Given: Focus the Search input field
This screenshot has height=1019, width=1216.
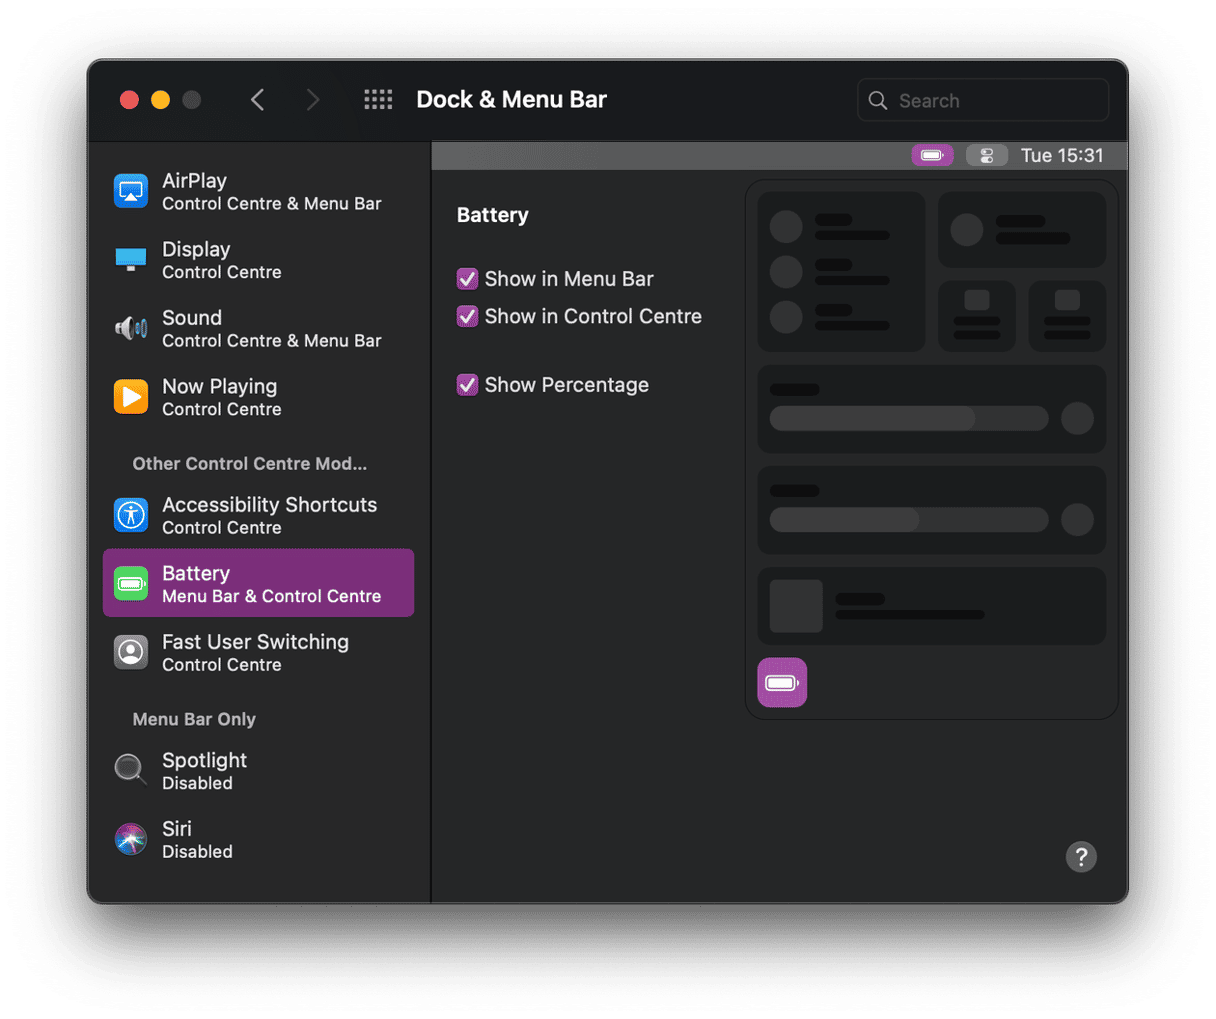Looking at the screenshot, I should (983, 100).
